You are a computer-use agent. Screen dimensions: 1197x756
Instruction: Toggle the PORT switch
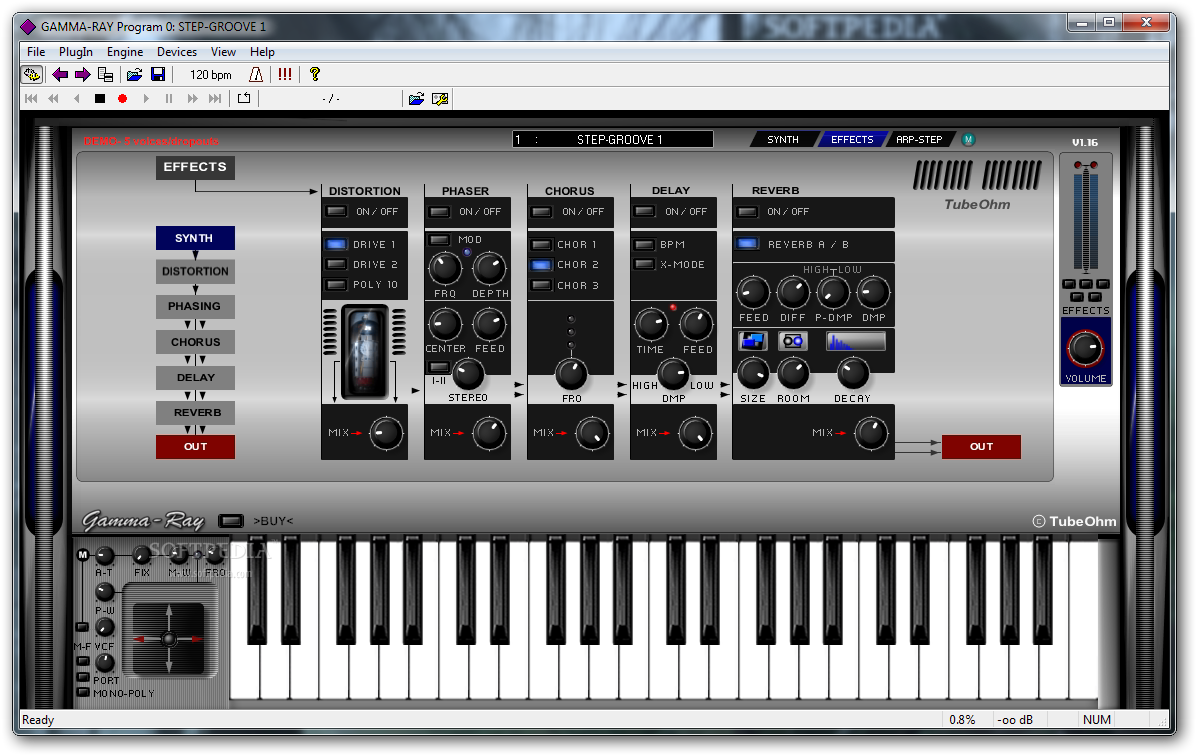83,677
